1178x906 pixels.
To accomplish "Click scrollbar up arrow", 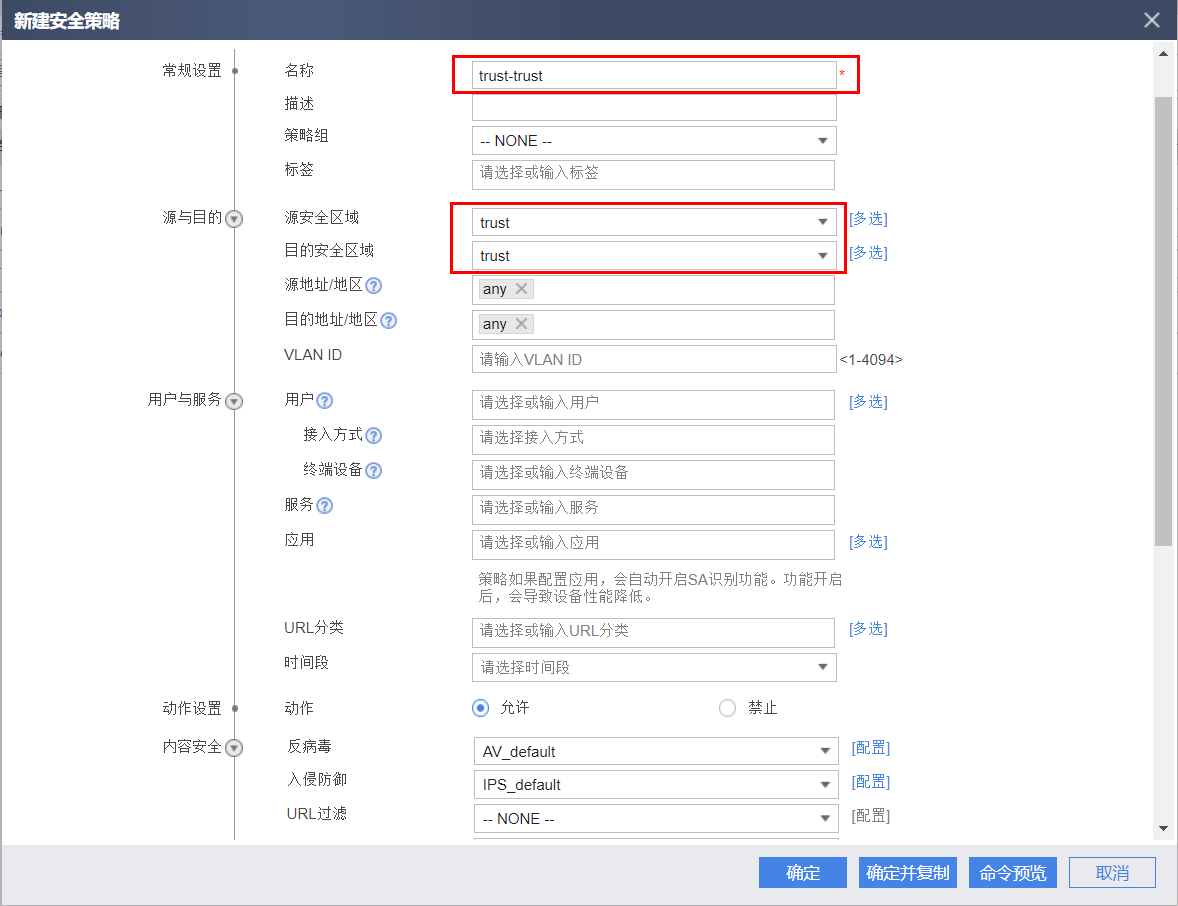I will point(1163,53).
